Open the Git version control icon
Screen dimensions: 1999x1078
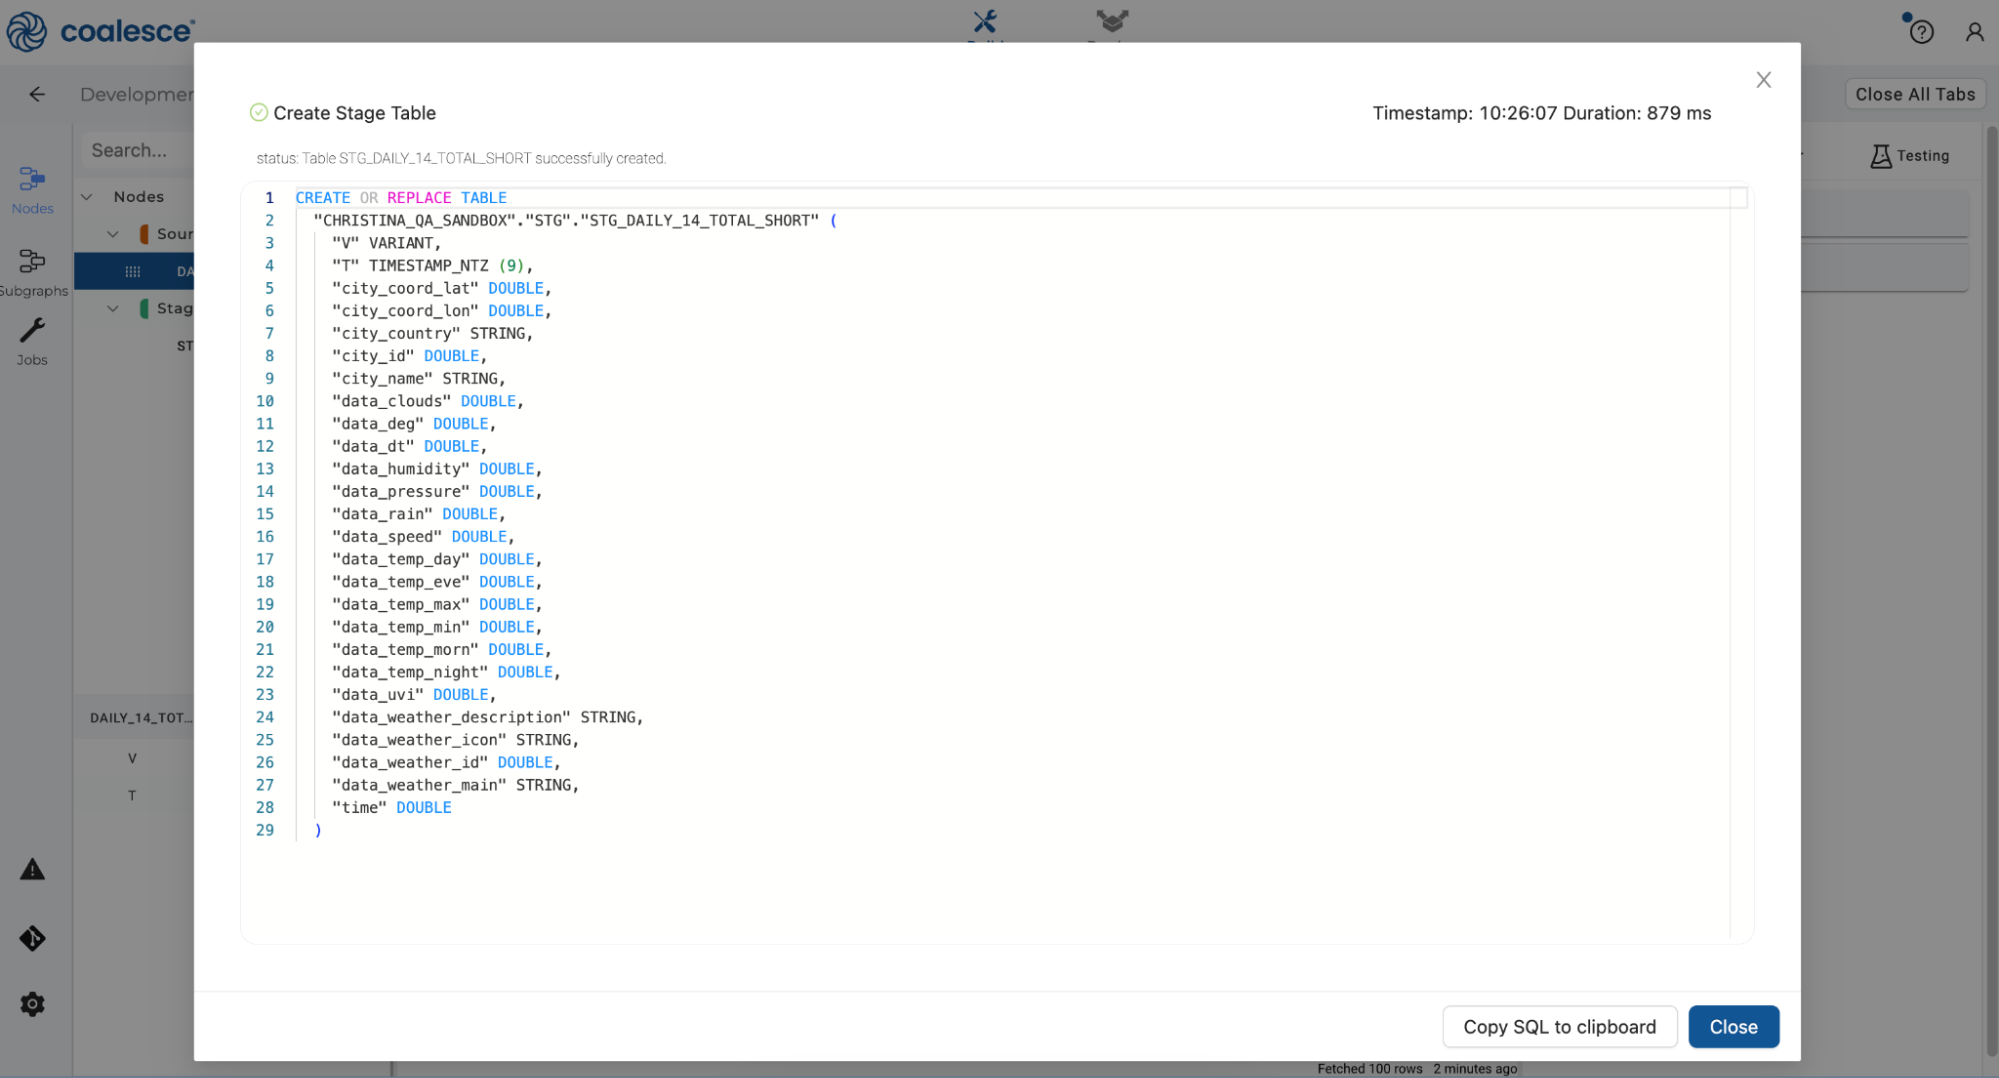[32, 938]
